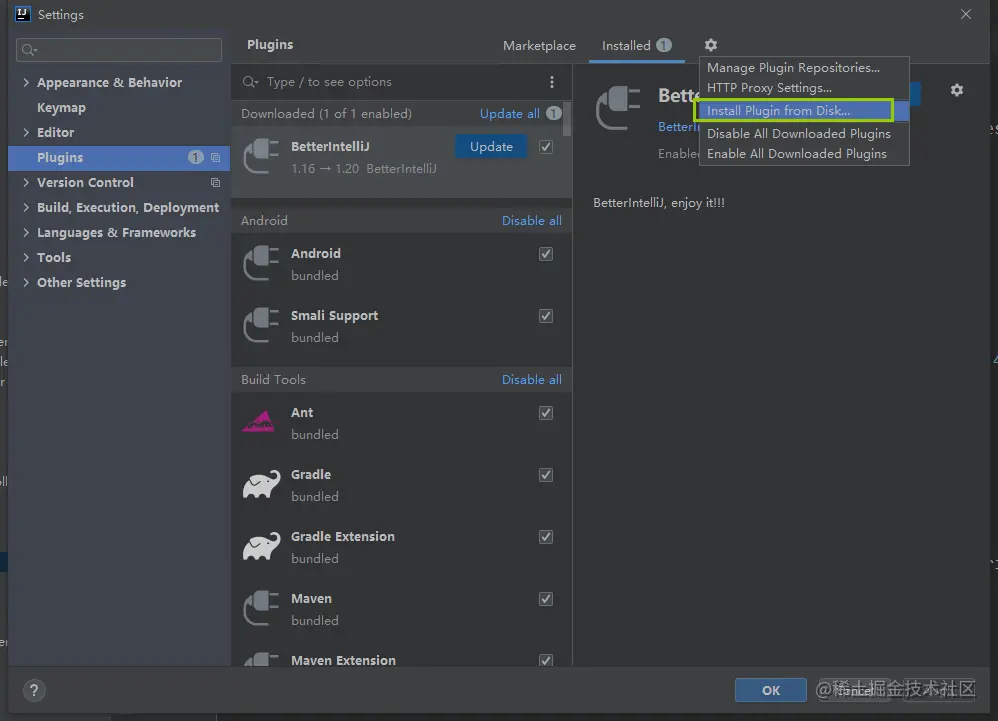This screenshot has height=721, width=998.
Task: Click the Smali Support plug icon
Action: (262, 325)
